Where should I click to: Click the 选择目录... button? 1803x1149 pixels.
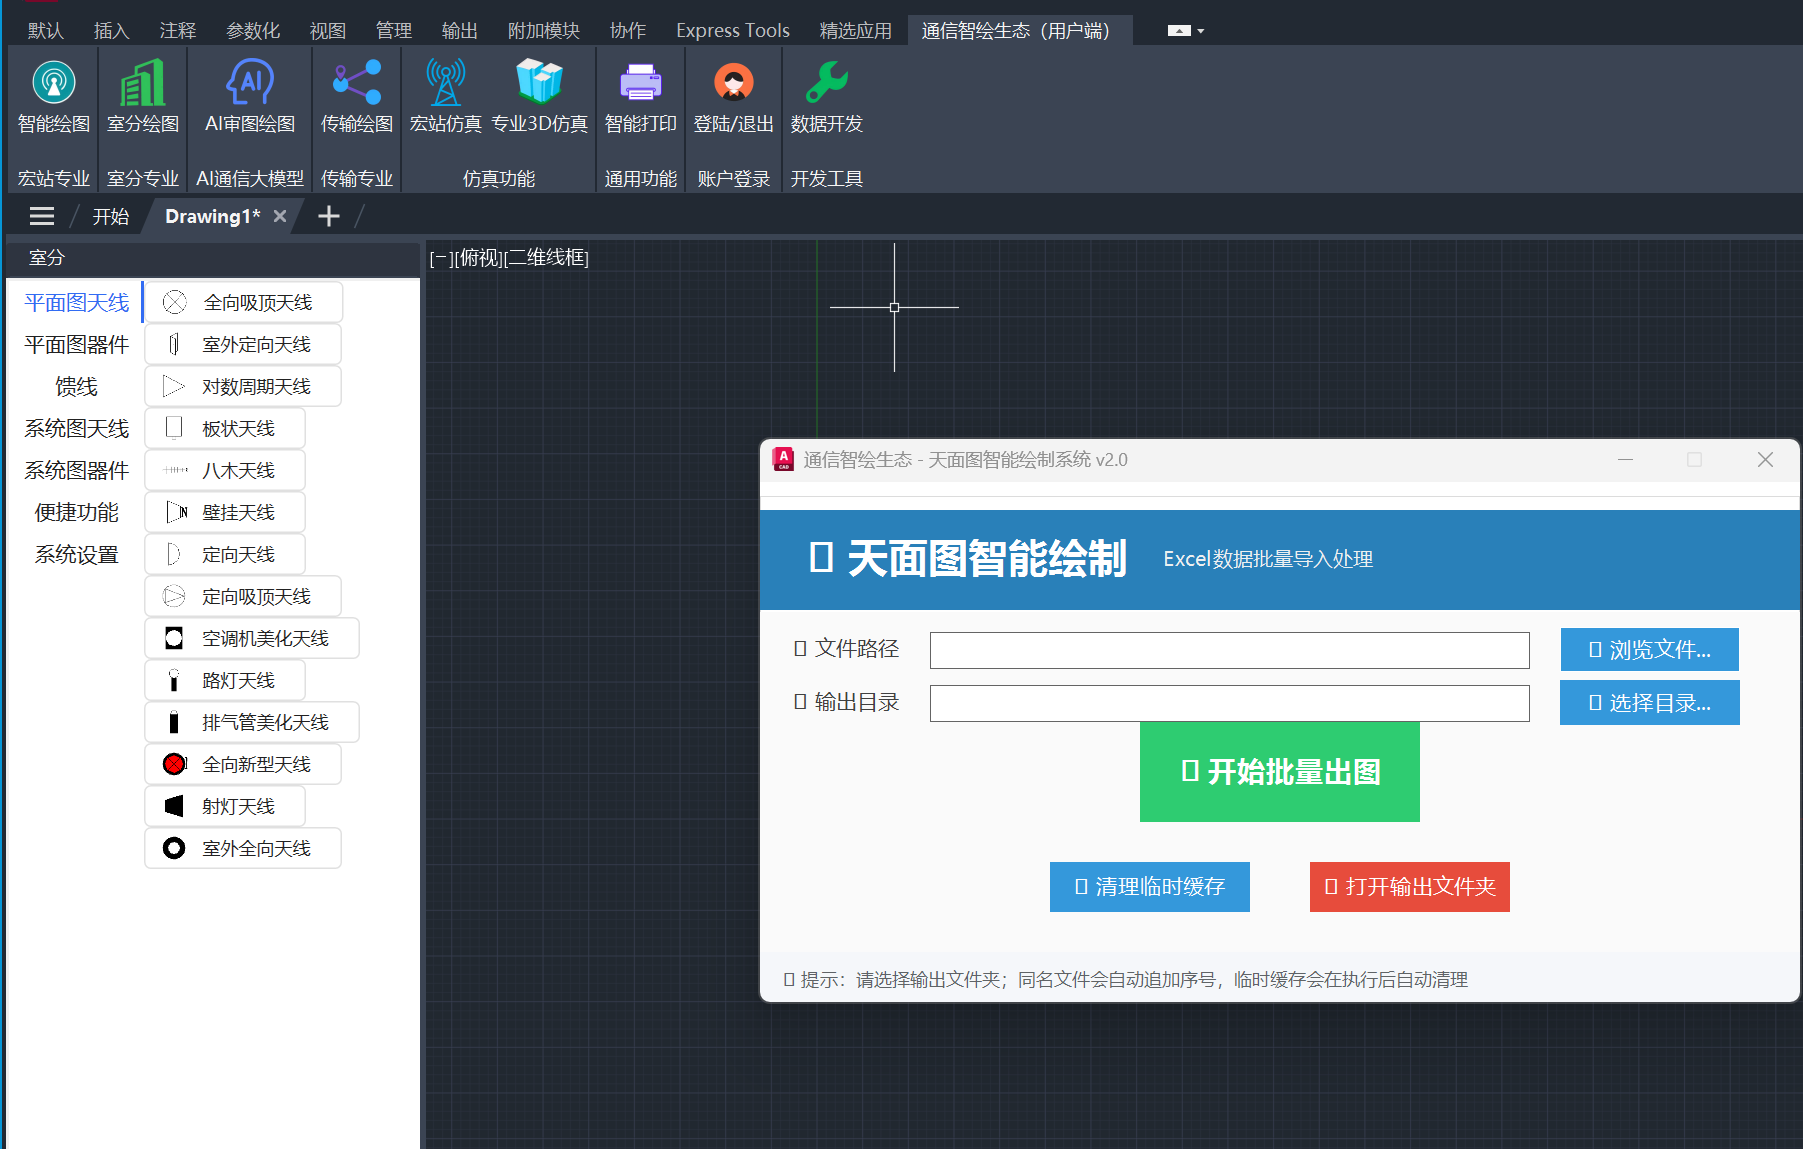click(1650, 703)
